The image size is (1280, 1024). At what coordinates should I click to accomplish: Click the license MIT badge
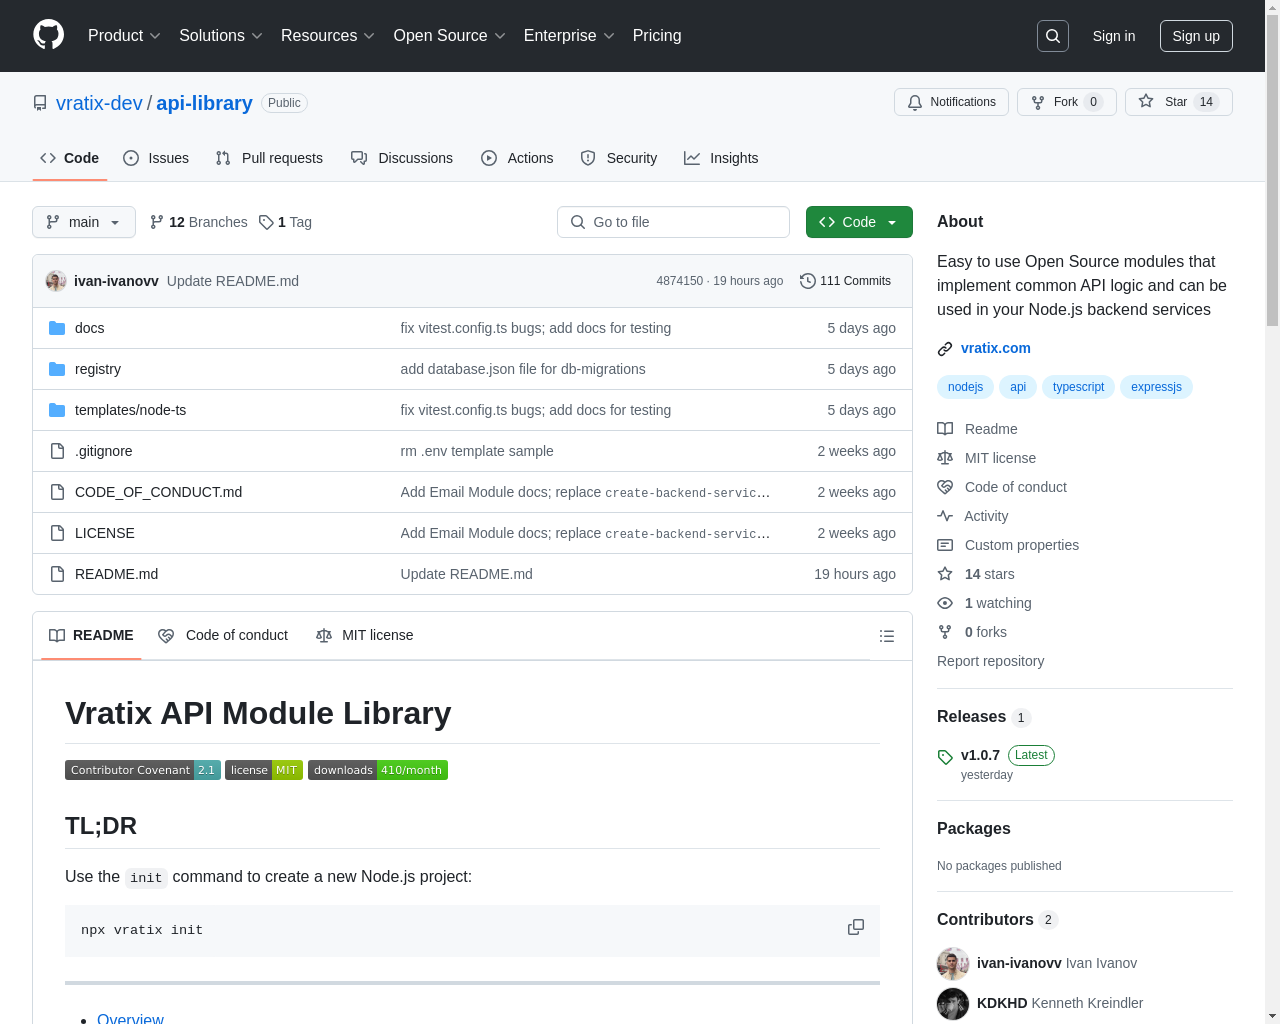[x=264, y=770]
